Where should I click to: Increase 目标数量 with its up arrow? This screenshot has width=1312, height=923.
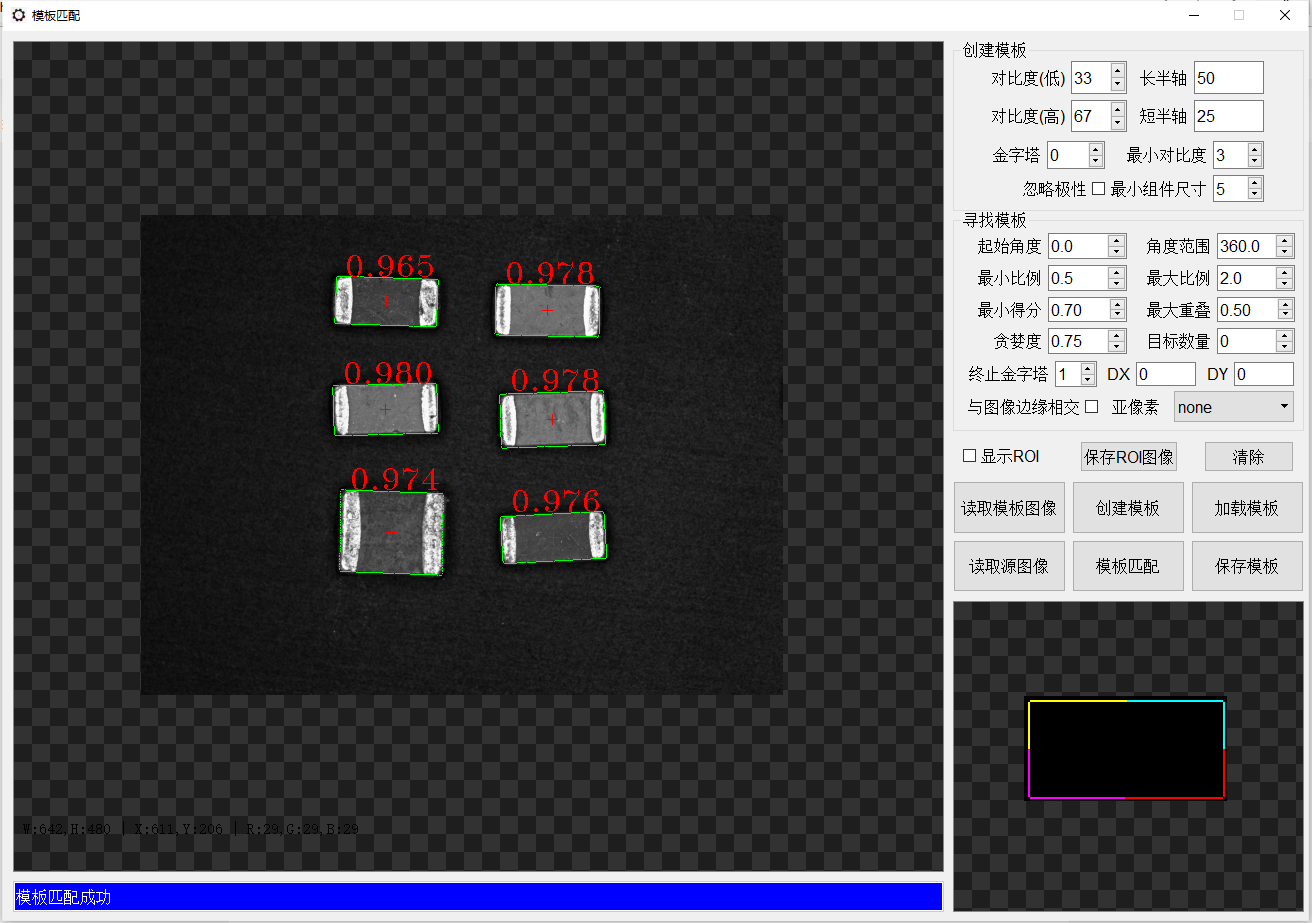point(1285,335)
